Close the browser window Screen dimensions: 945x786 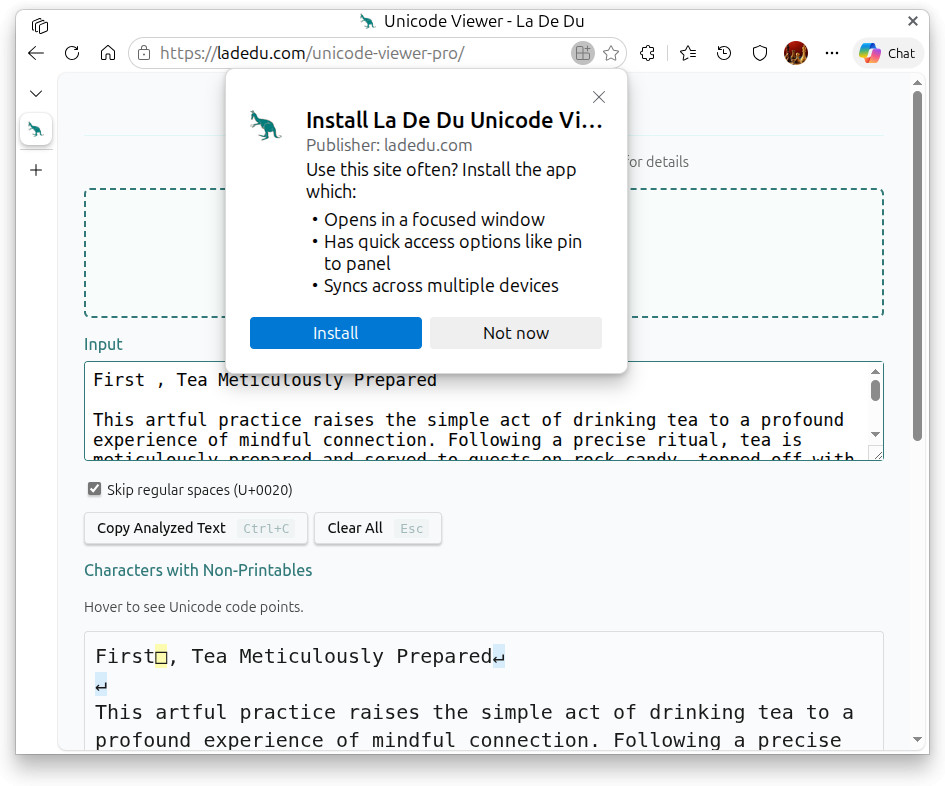[912, 22]
